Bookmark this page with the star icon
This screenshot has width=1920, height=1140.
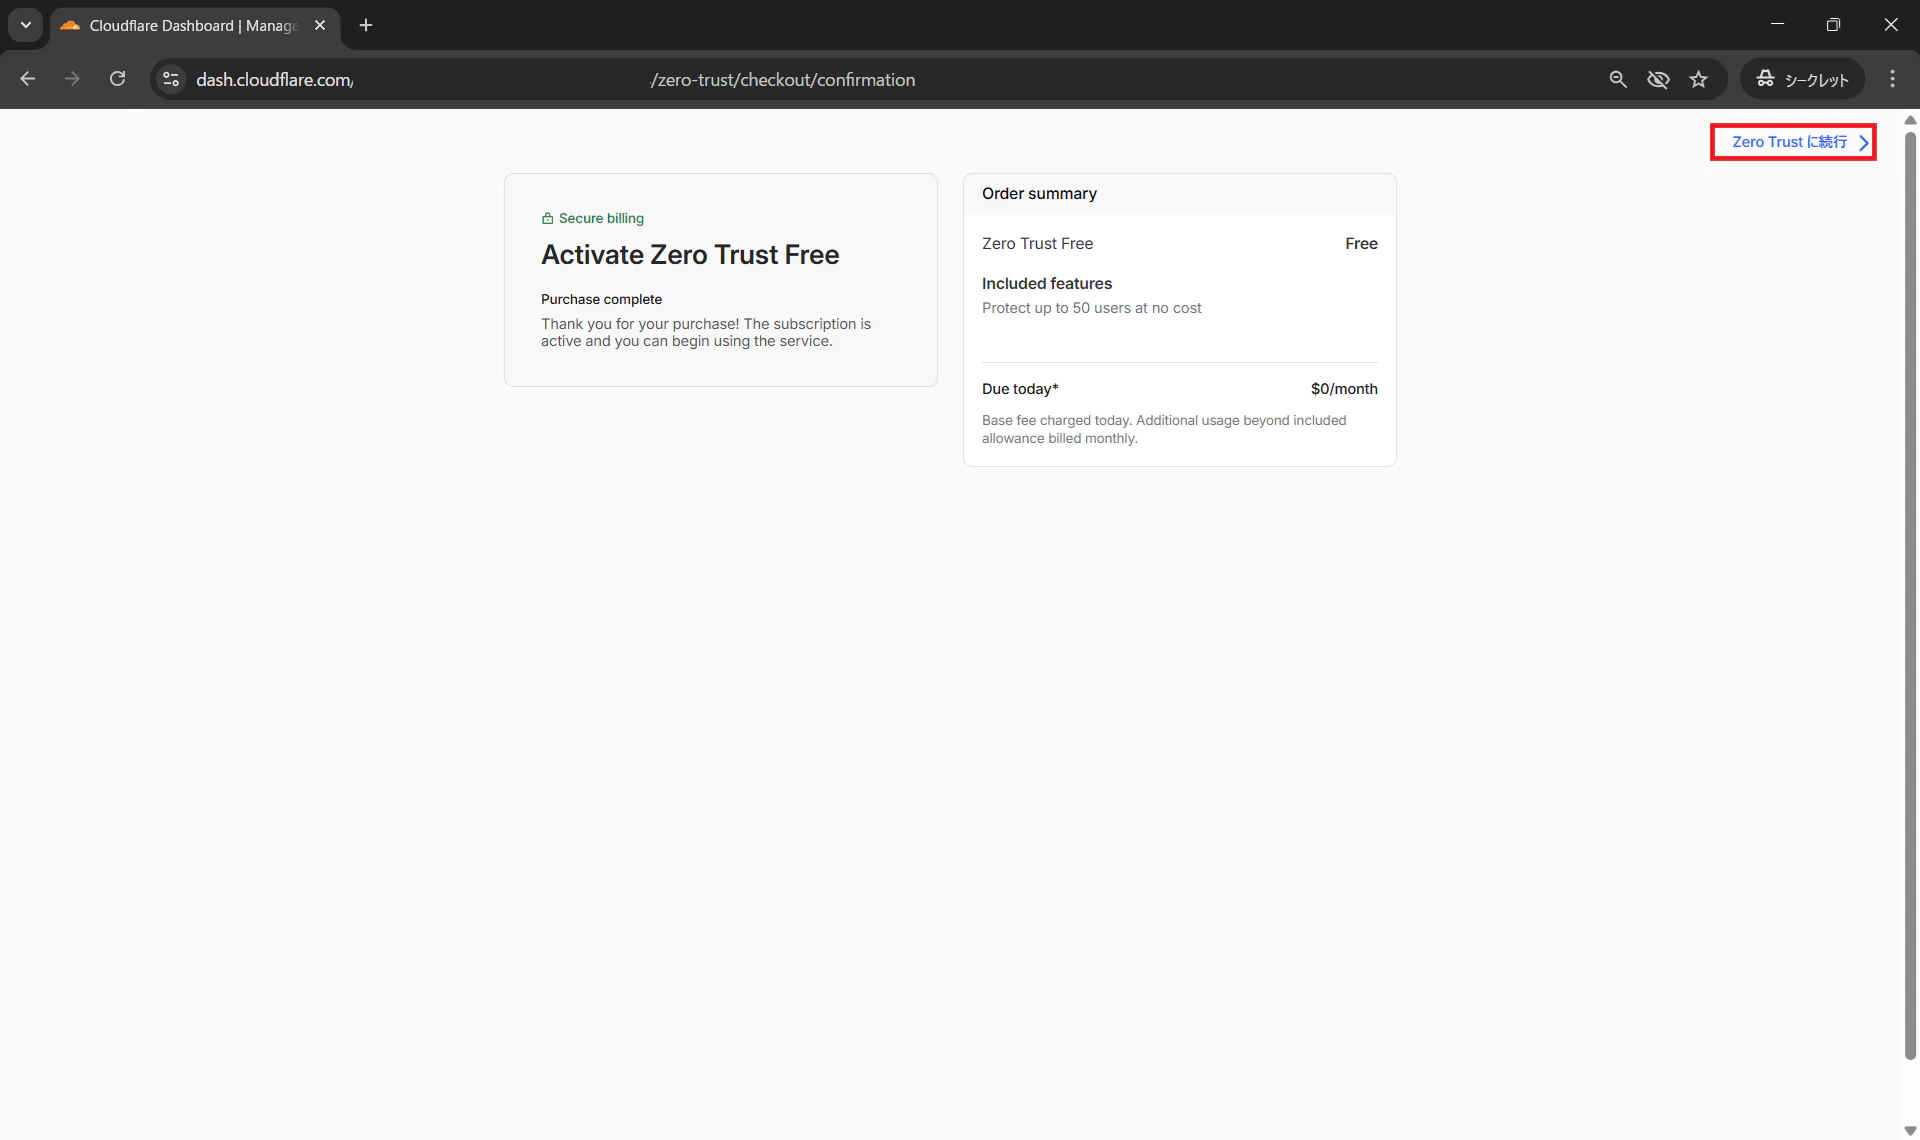pyautogui.click(x=1699, y=79)
